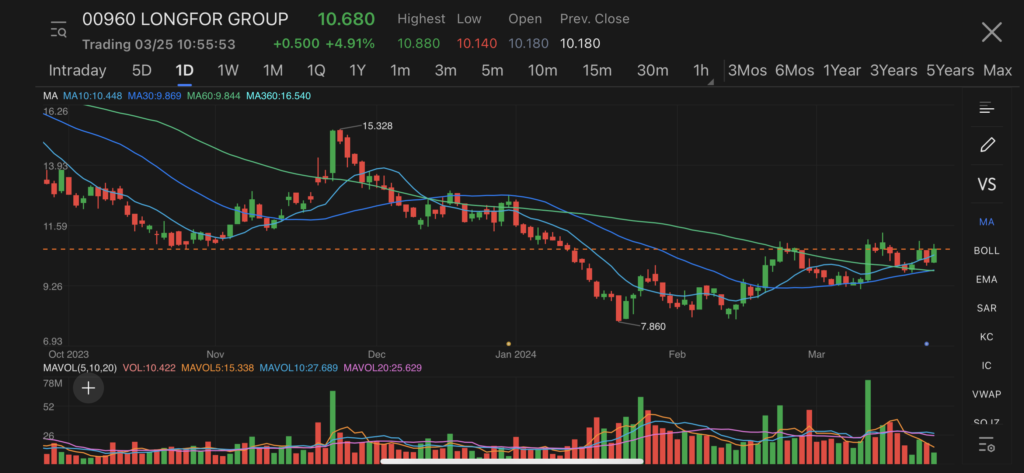Screen dimensions: 1024x473
Task: Select the 1D chart interval
Action: click(184, 70)
